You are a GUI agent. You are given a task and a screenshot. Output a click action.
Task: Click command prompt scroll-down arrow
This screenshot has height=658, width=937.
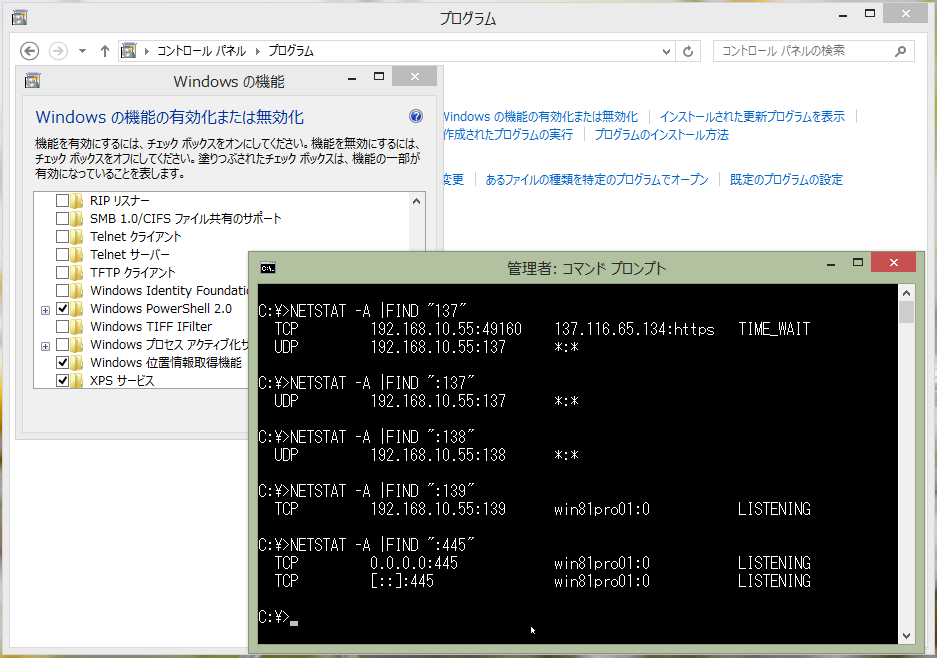[x=907, y=636]
